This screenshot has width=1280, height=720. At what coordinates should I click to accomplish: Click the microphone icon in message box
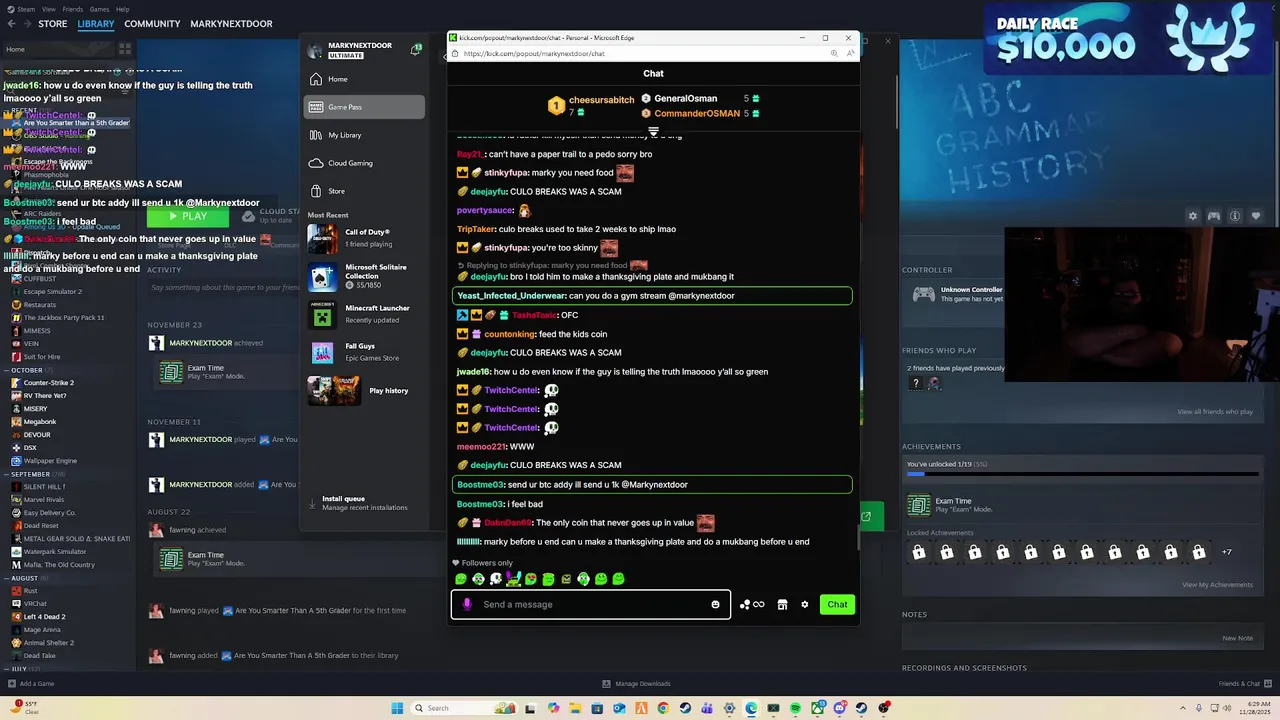click(x=467, y=604)
